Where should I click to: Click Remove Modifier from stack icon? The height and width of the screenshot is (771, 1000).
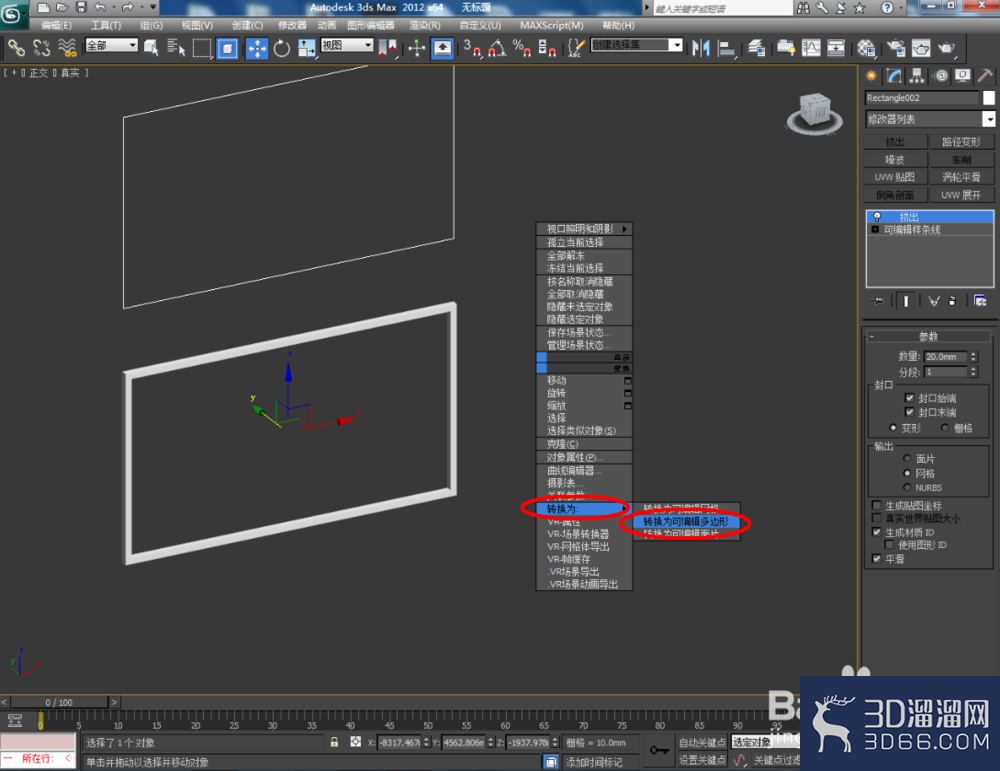click(952, 301)
